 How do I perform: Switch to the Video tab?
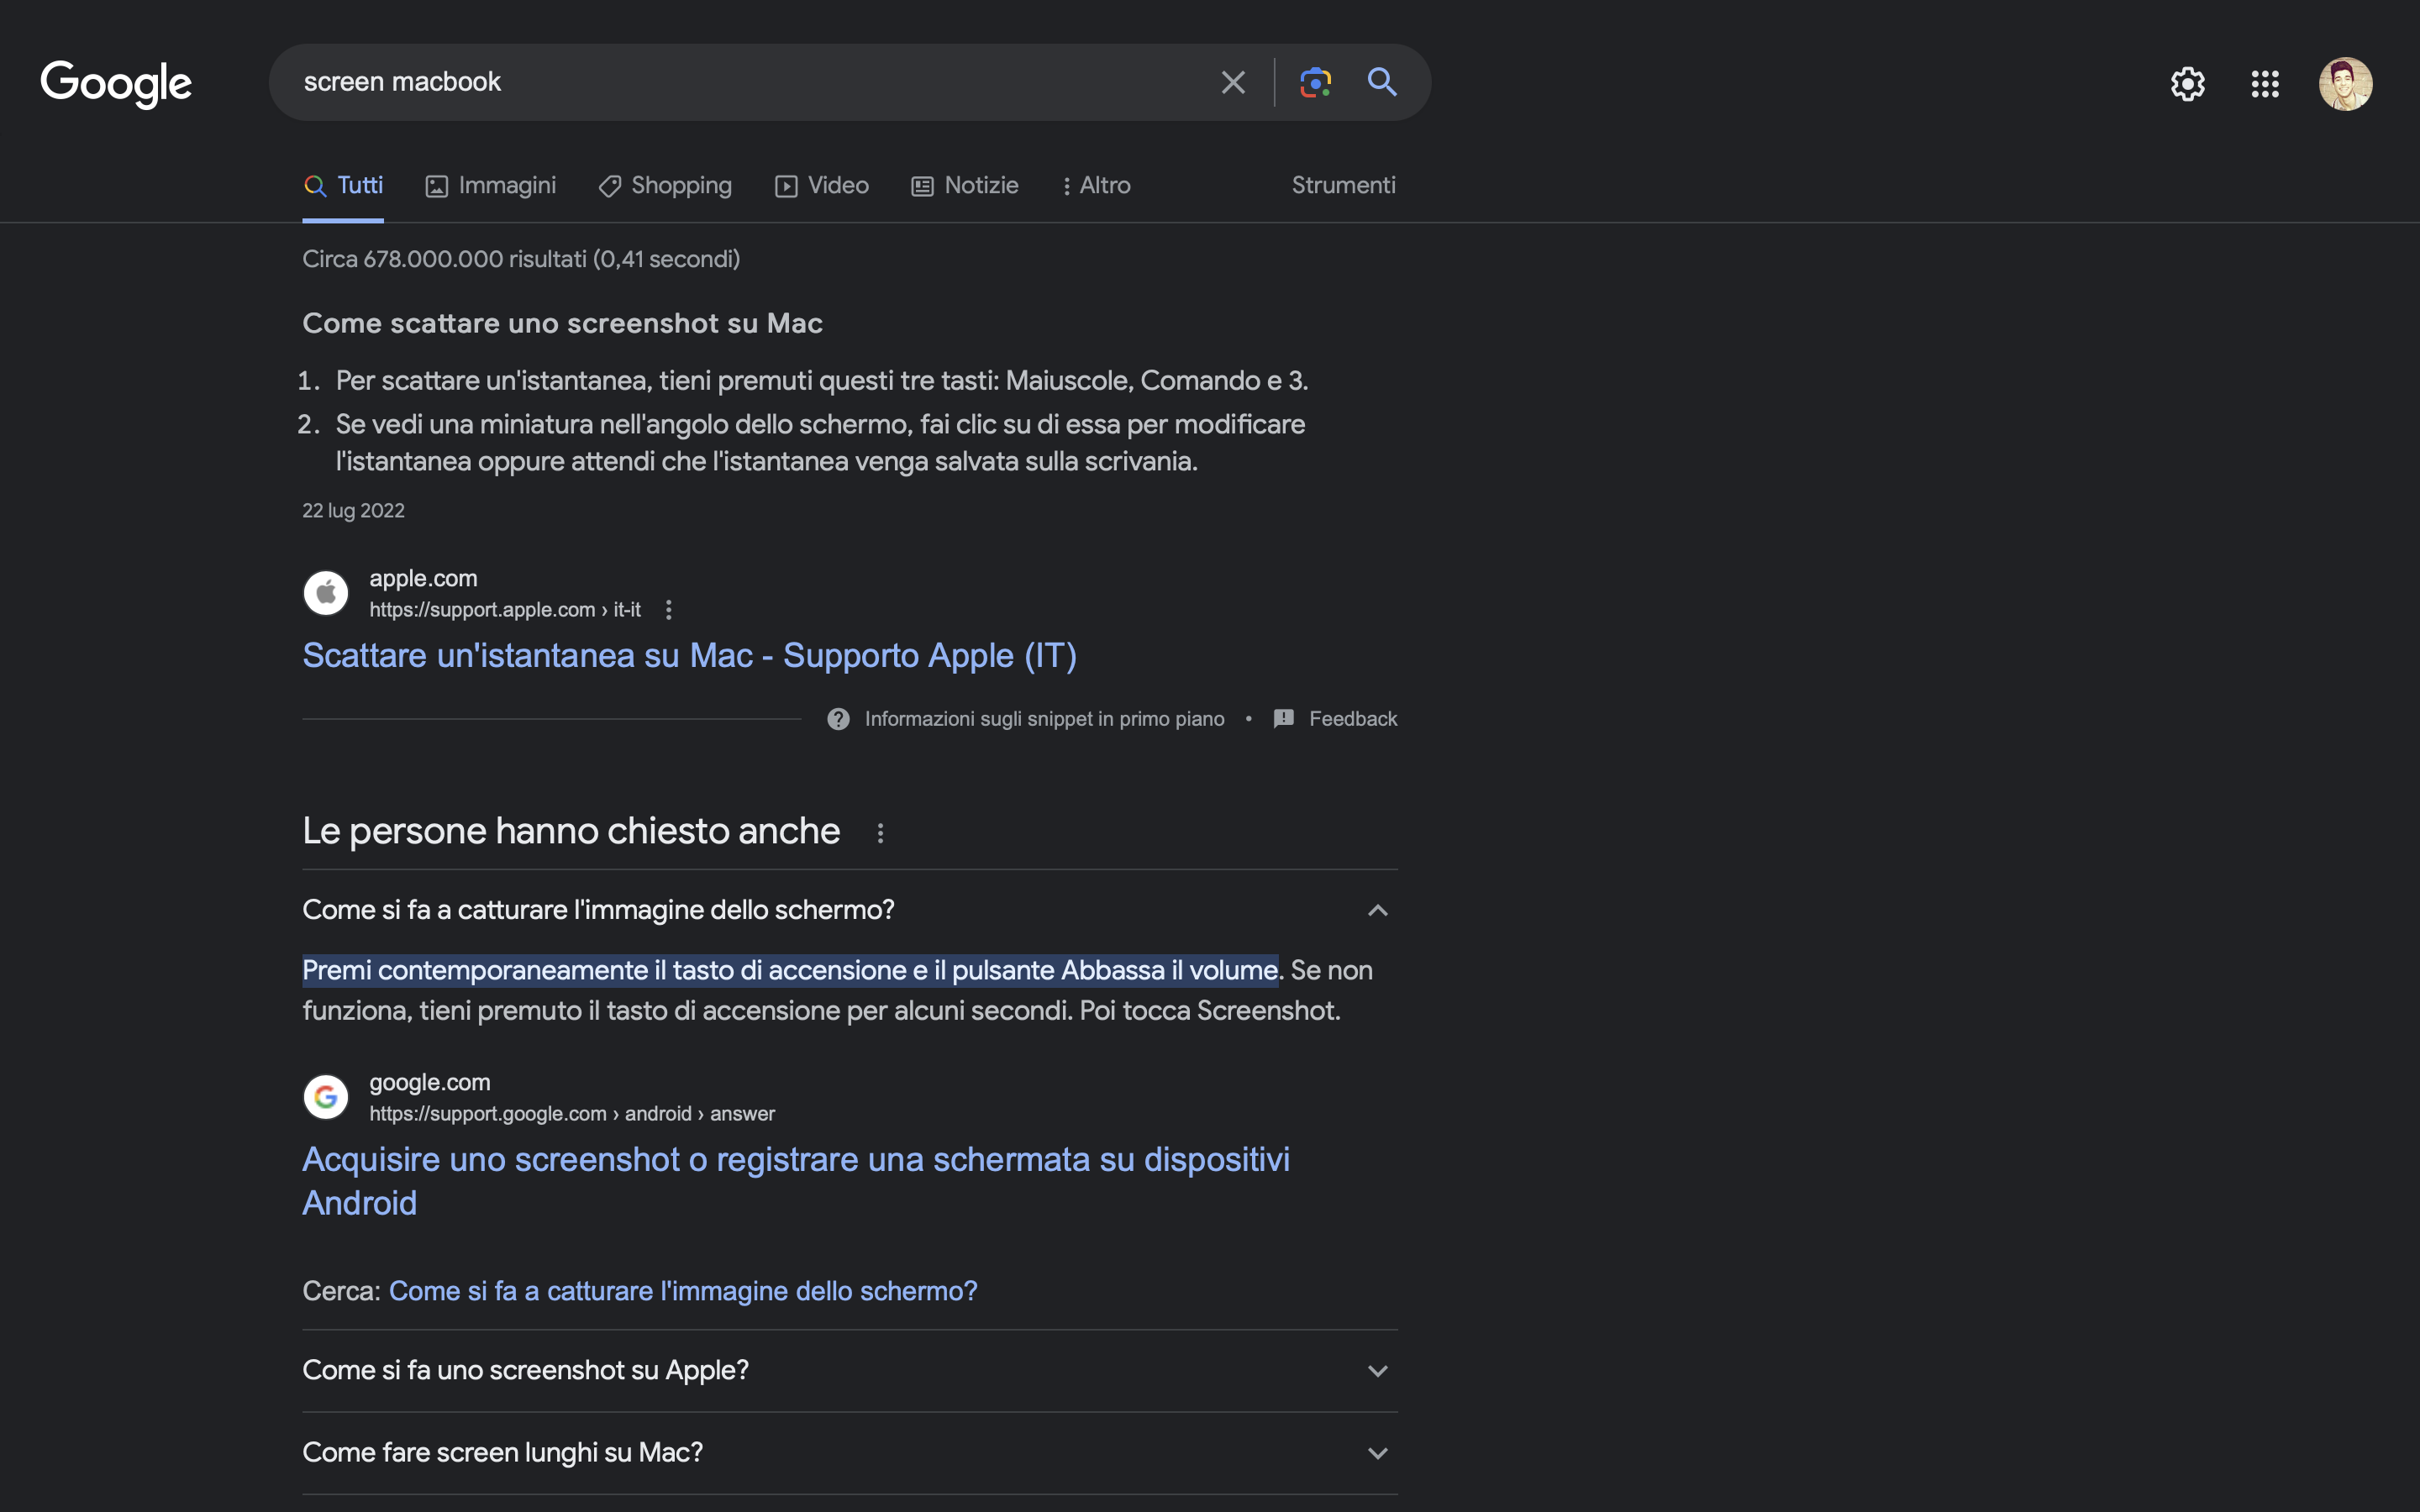coord(822,185)
